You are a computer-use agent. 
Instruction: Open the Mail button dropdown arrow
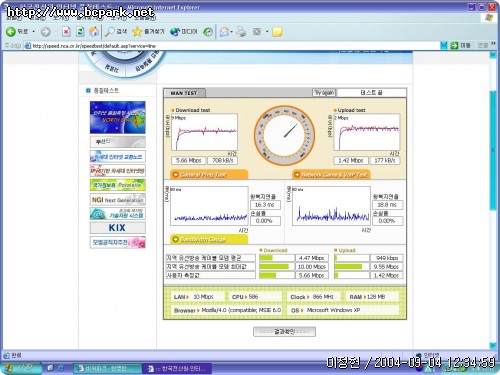232,32
